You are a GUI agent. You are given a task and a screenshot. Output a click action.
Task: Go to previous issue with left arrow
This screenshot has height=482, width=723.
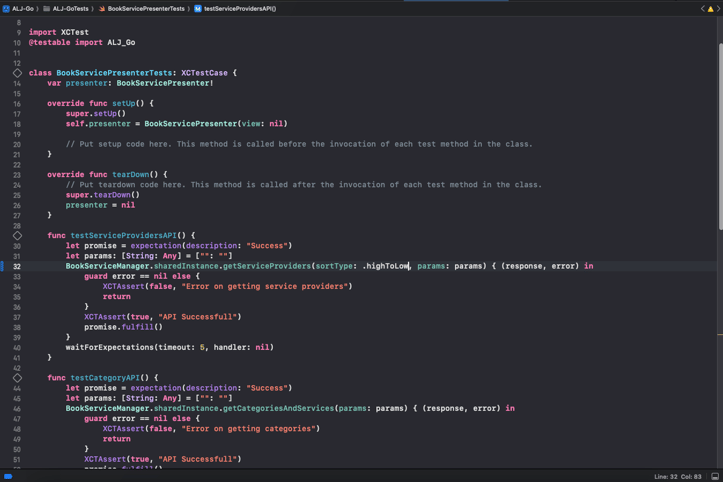pyautogui.click(x=703, y=9)
